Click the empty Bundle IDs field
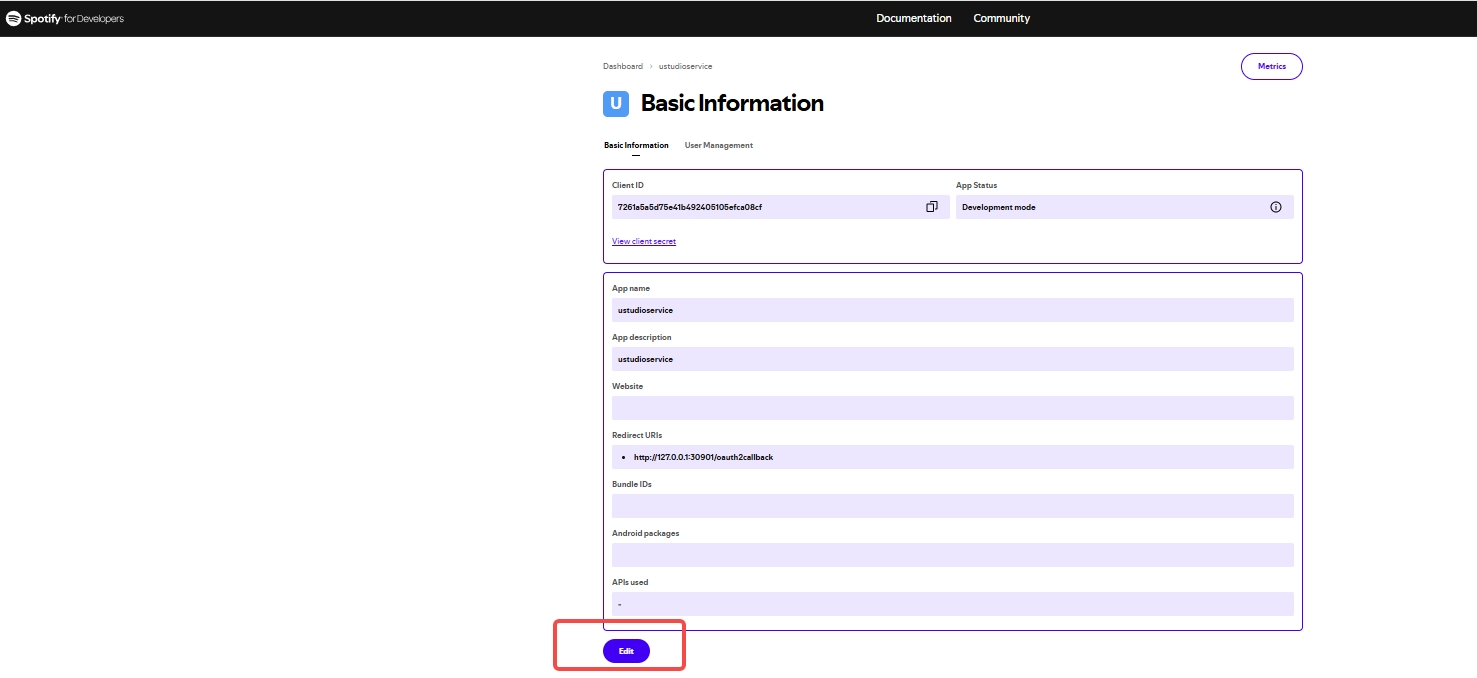 (952, 506)
